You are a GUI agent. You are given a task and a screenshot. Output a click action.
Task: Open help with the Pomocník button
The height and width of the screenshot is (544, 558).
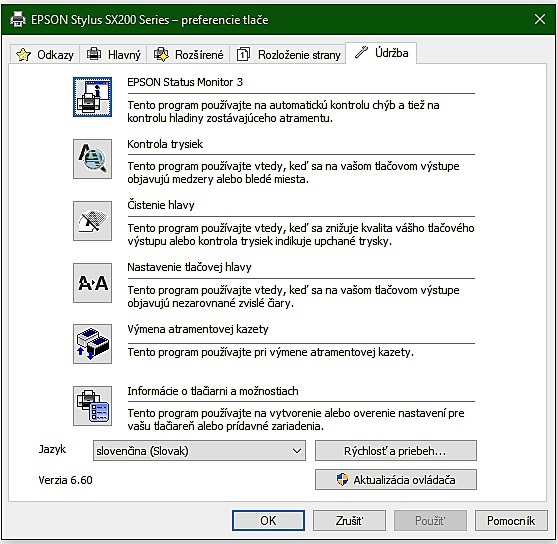[511, 521]
